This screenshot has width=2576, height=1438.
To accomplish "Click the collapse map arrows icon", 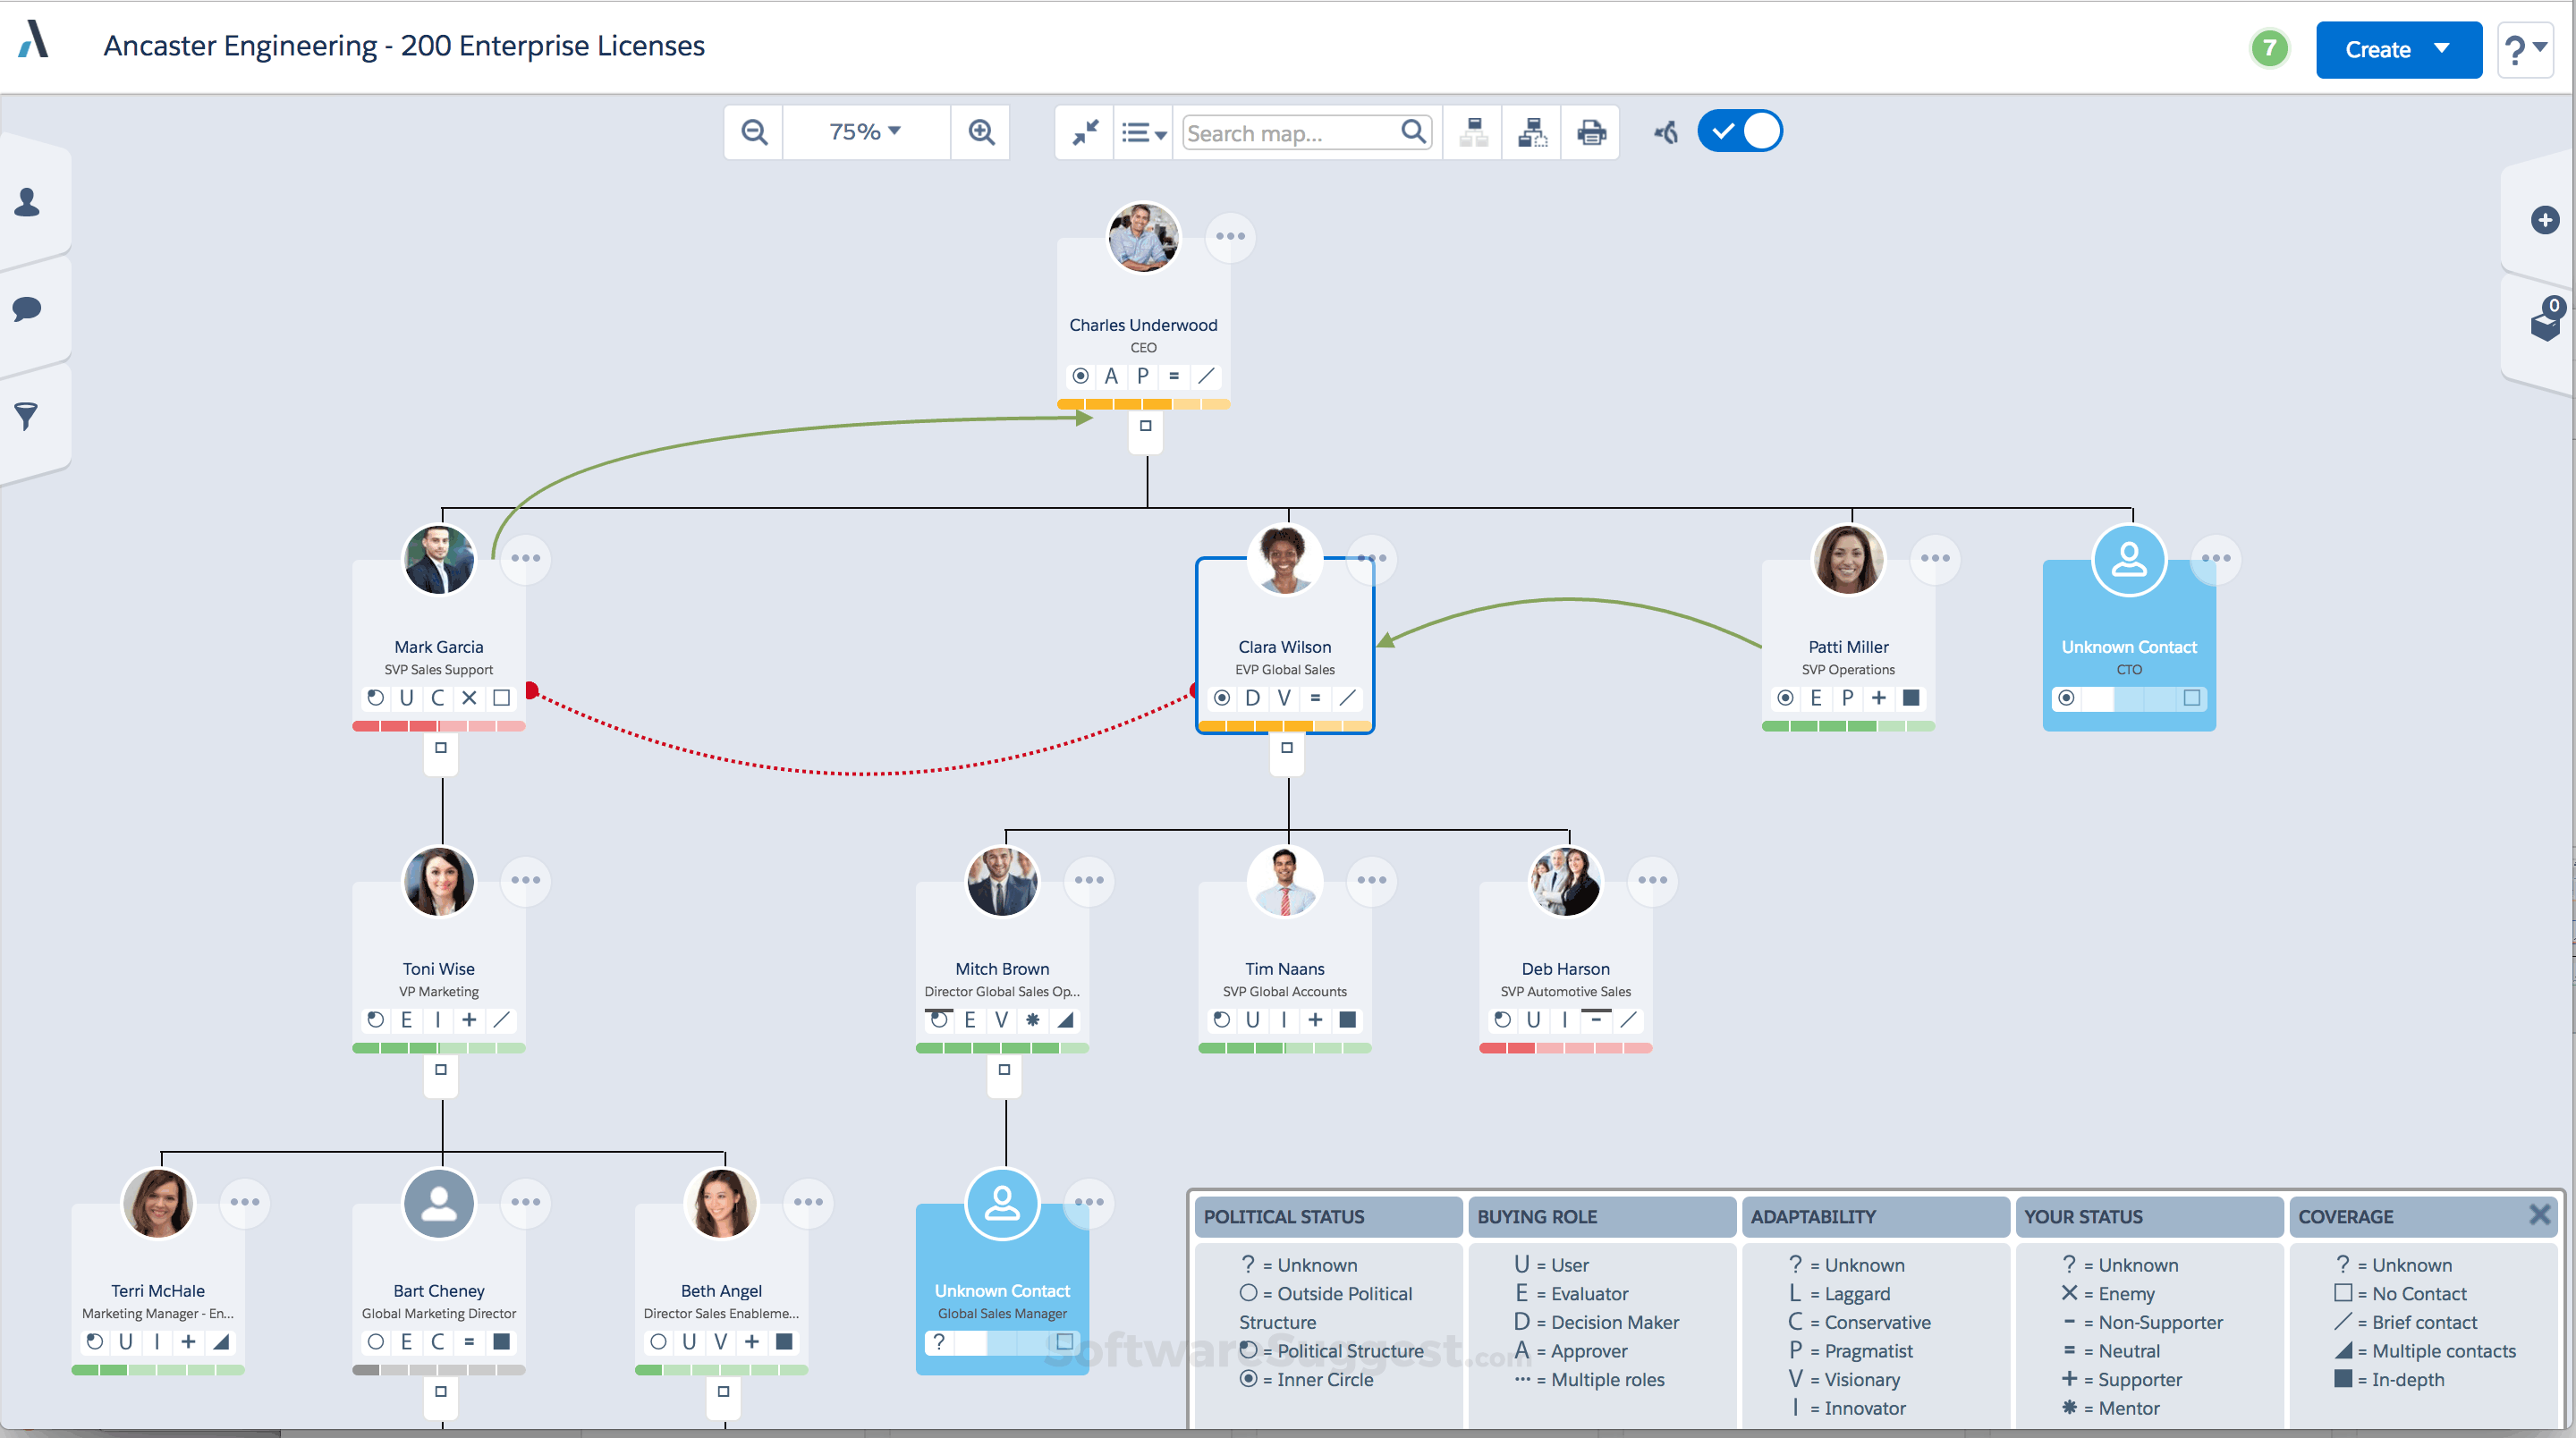I will point(1086,131).
